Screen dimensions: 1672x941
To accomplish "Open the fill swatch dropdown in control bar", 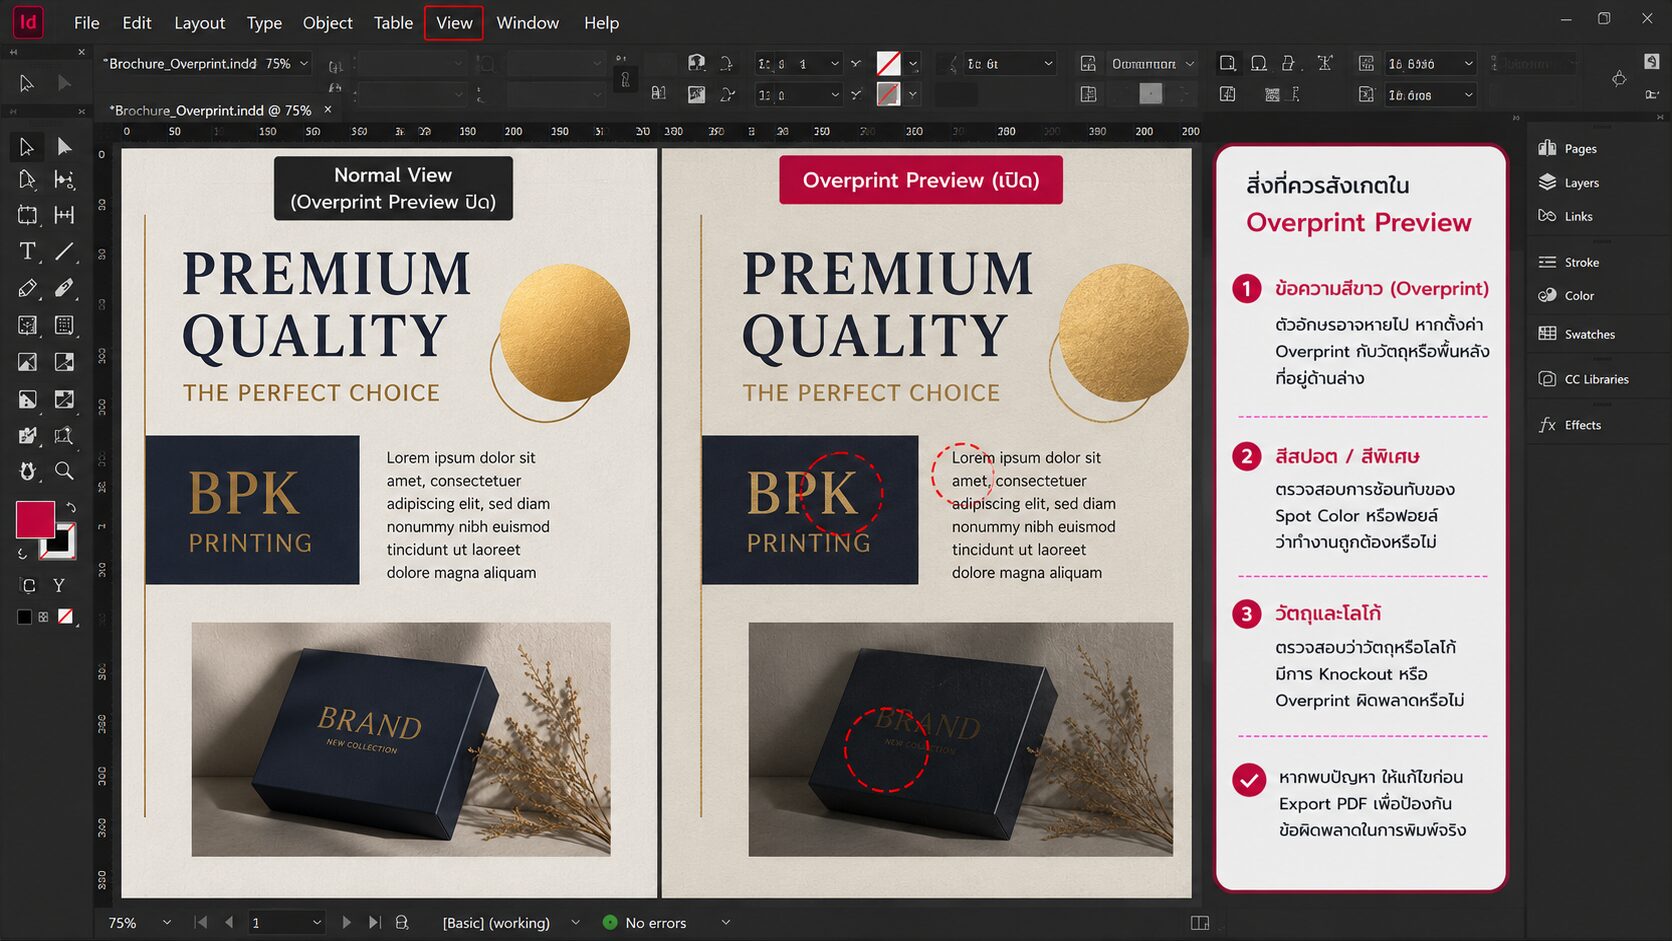I will pyautogui.click(x=913, y=63).
